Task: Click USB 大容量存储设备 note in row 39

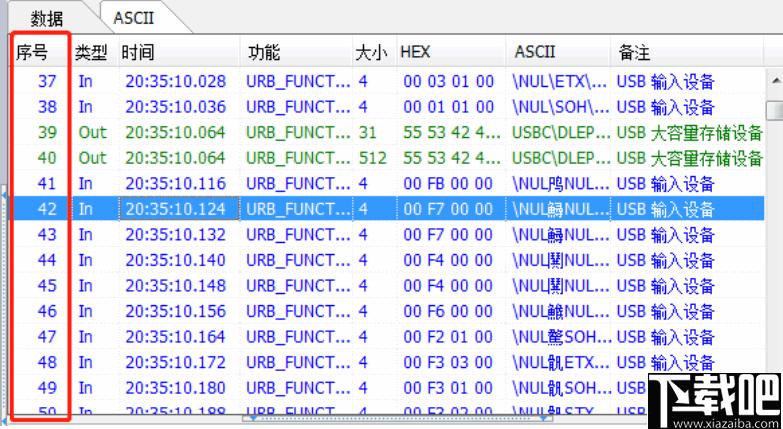Action: point(690,132)
